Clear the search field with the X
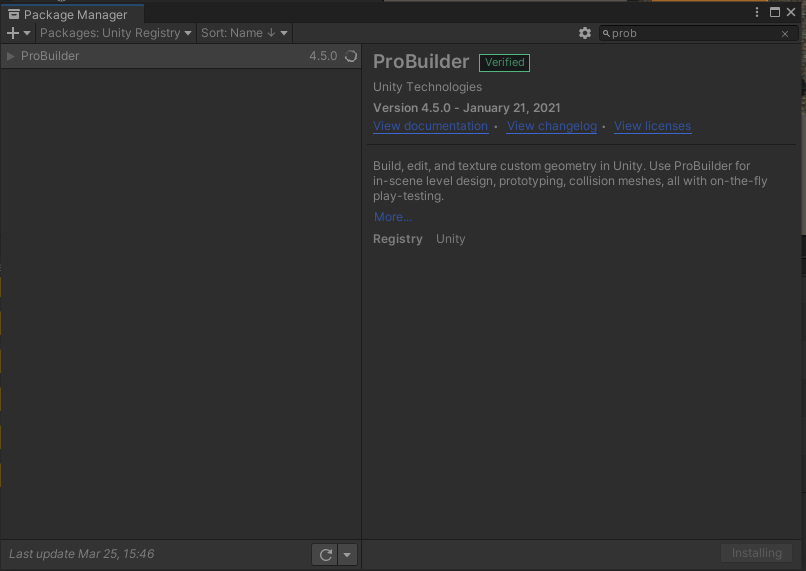Viewport: 806px width, 571px height. 785,34
